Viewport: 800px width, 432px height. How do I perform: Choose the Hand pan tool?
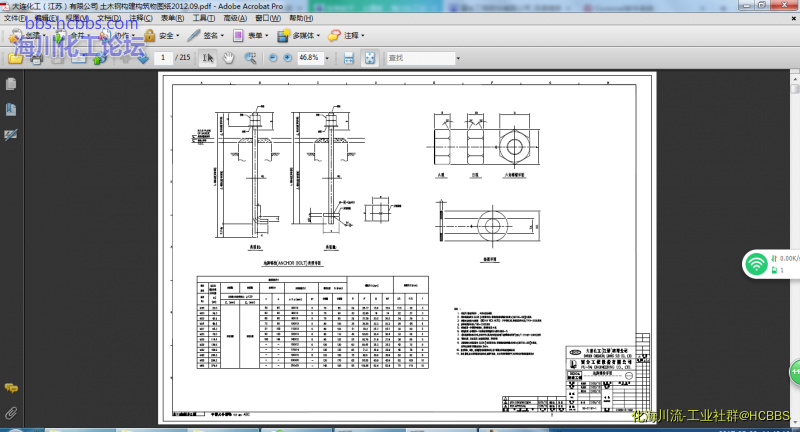click(x=229, y=58)
